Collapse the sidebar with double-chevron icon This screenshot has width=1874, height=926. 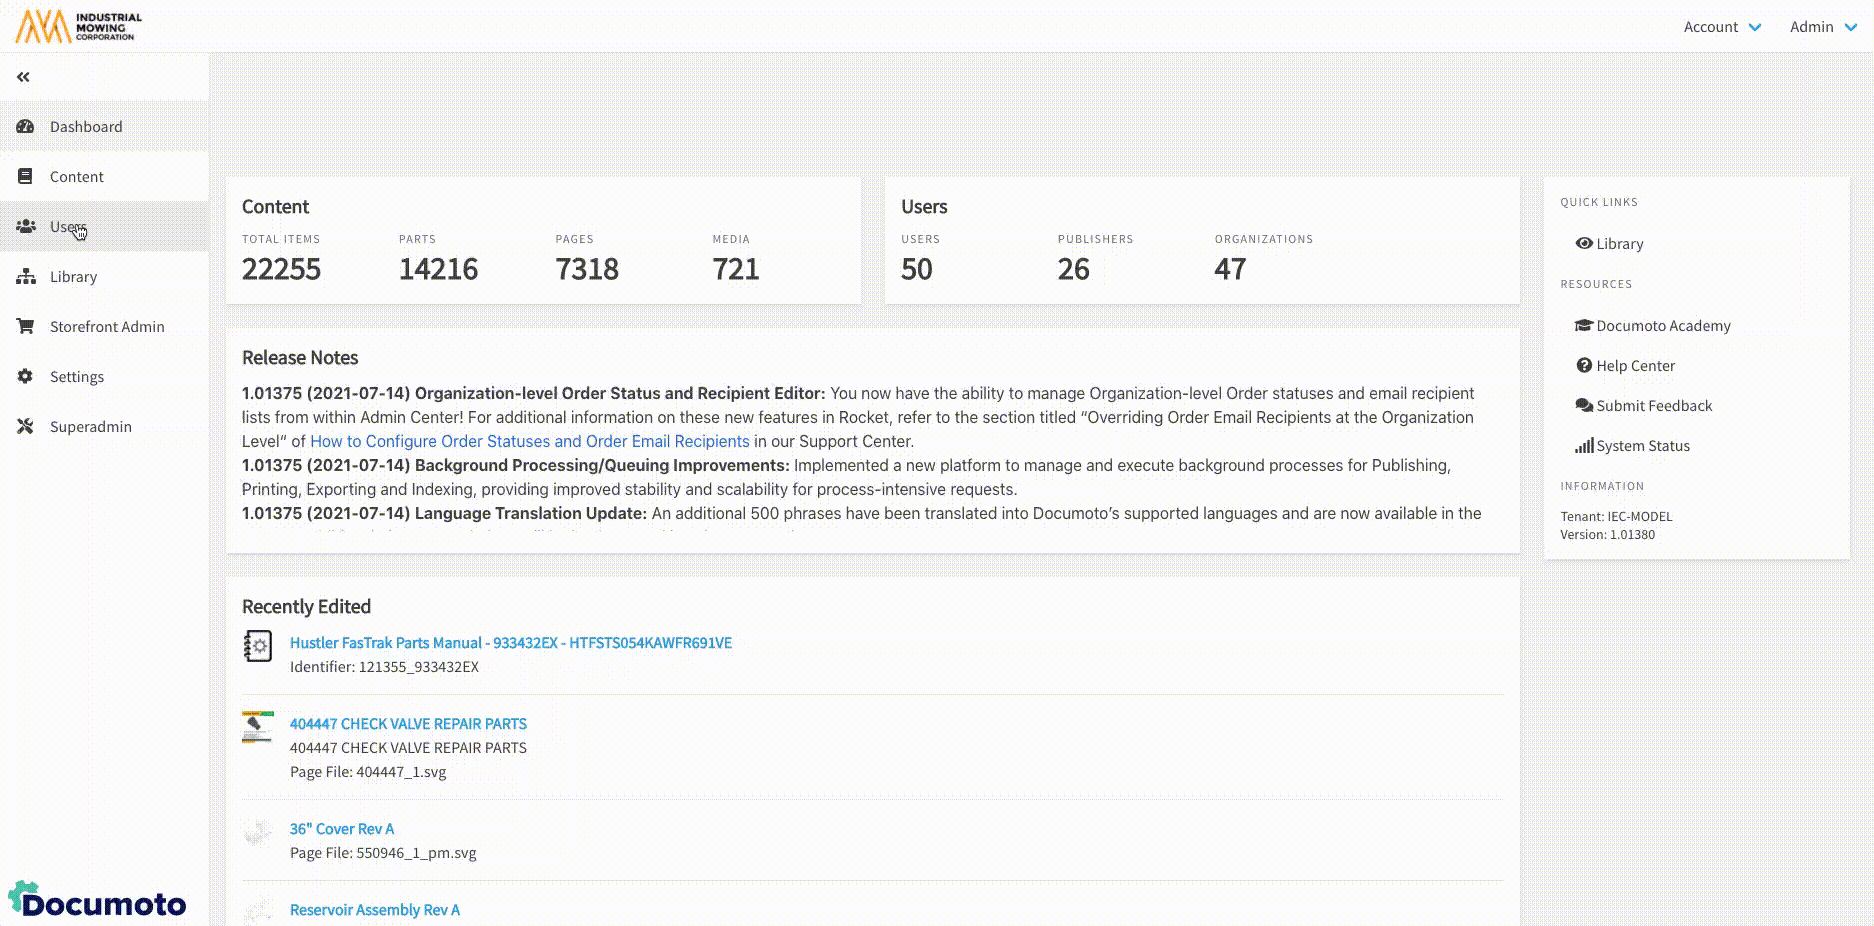click(x=23, y=77)
